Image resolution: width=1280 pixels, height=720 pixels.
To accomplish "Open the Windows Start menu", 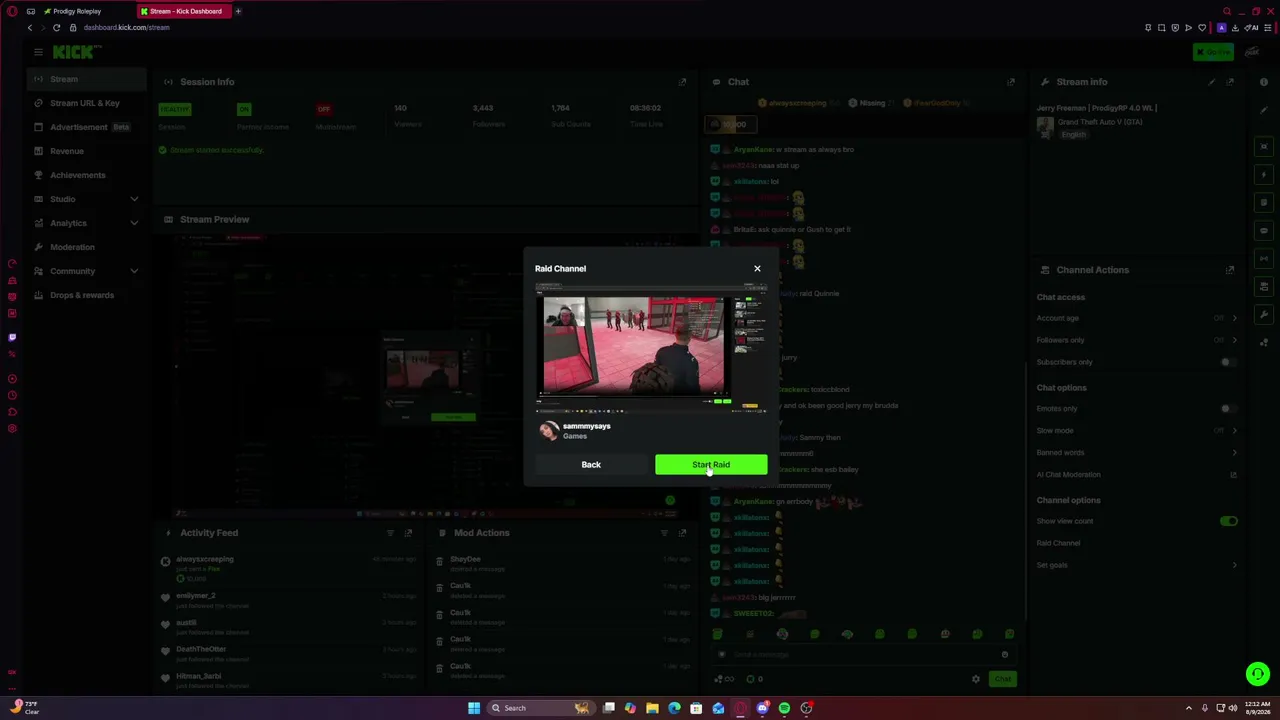I will pos(474,708).
